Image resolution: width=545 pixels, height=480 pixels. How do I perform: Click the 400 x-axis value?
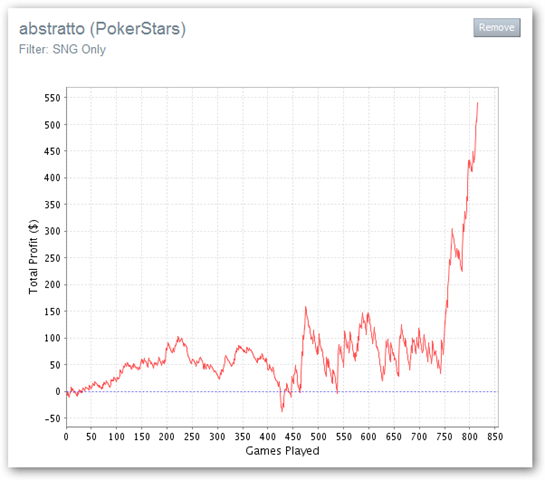coord(268,437)
